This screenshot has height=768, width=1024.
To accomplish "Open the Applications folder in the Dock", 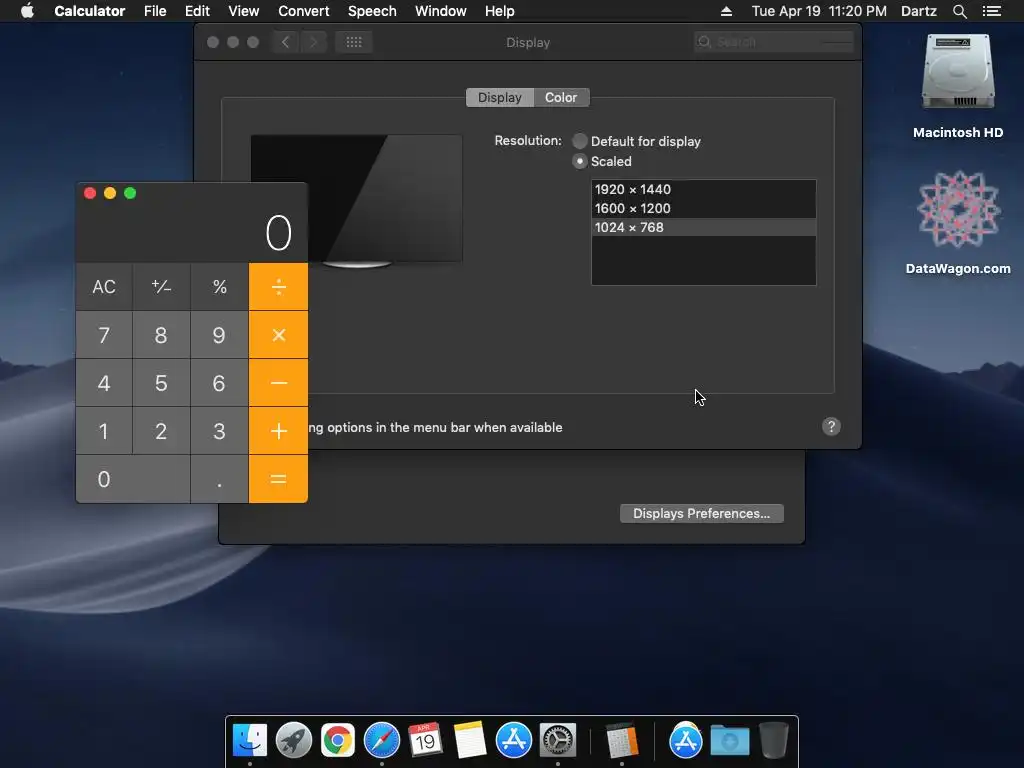I will (686, 741).
